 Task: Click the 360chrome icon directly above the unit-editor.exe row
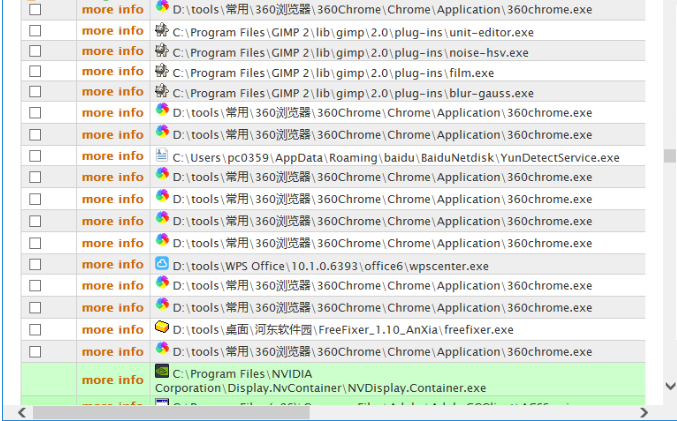(x=162, y=6)
